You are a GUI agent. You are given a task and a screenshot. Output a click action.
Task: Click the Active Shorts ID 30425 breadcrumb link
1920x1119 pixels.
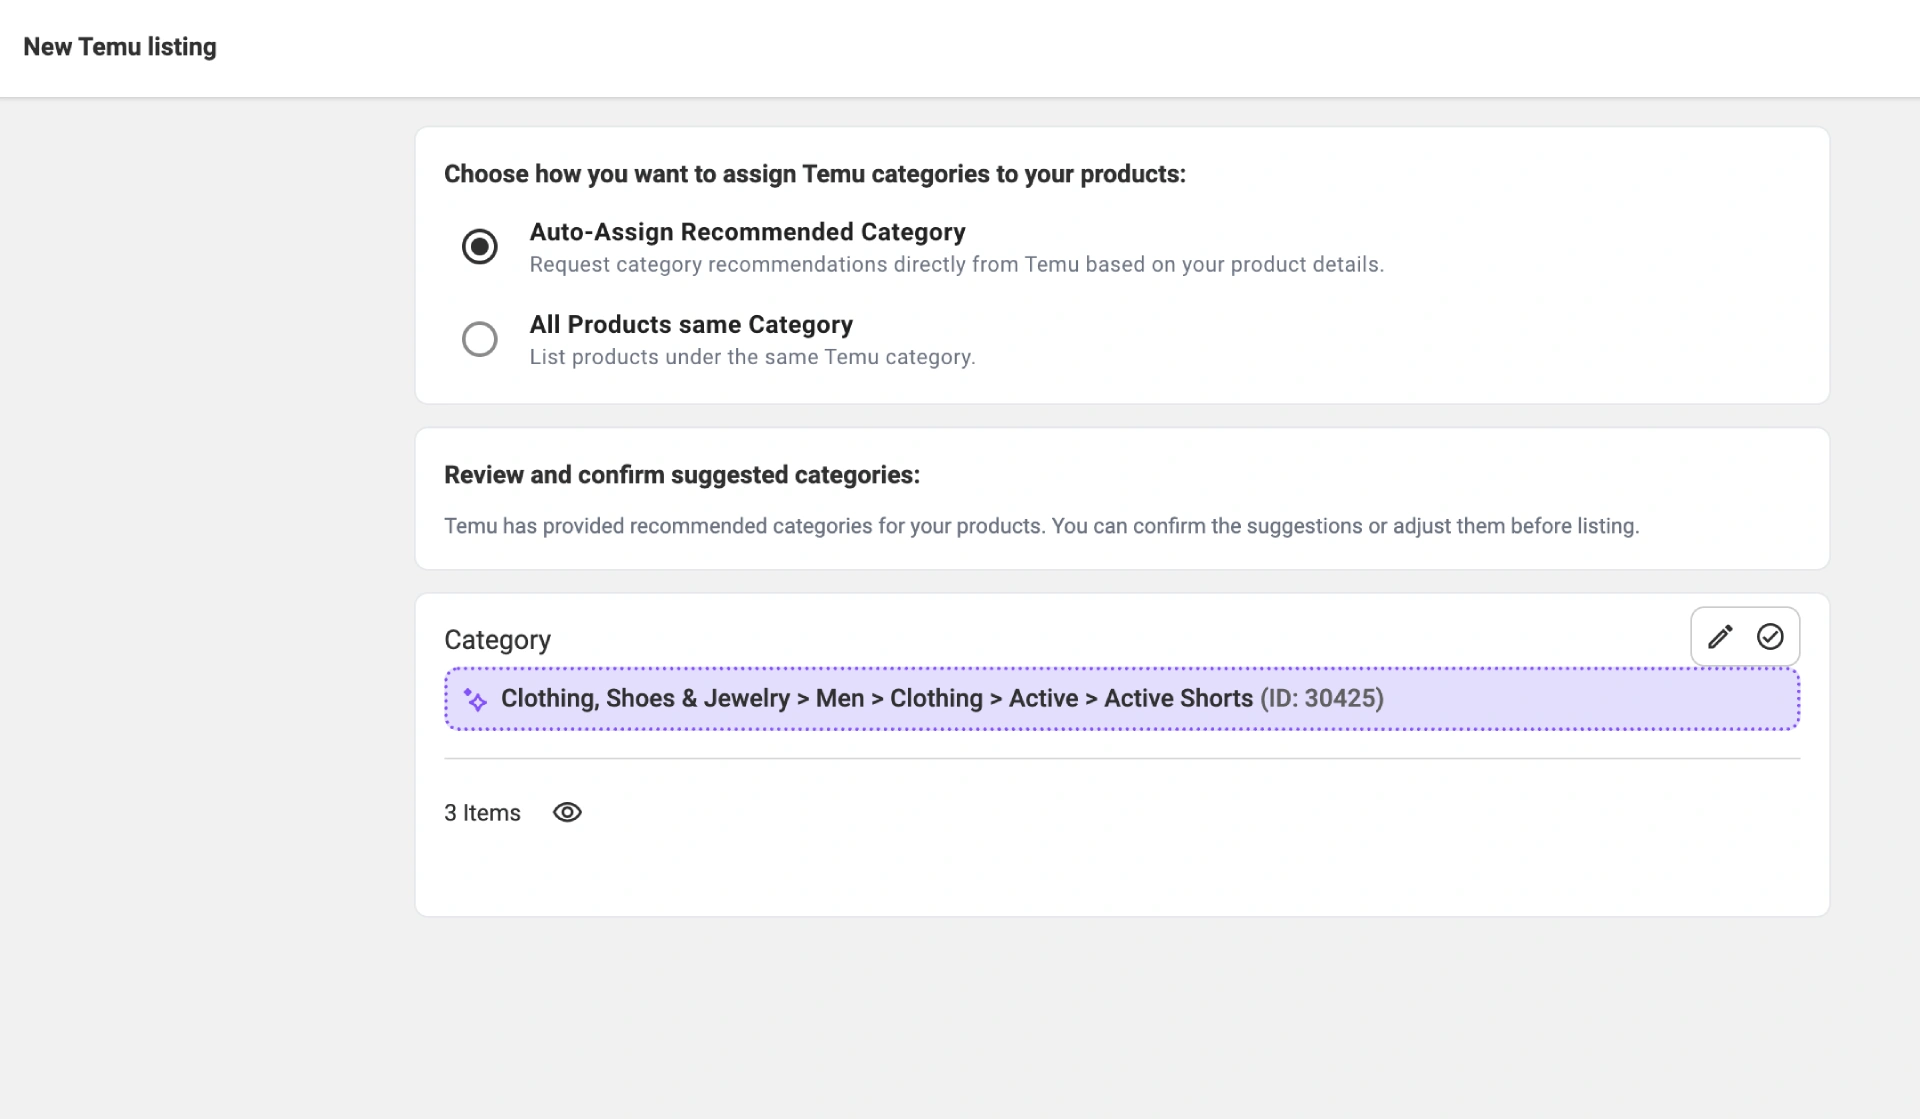pyautogui.click(x=1244, y=699)
